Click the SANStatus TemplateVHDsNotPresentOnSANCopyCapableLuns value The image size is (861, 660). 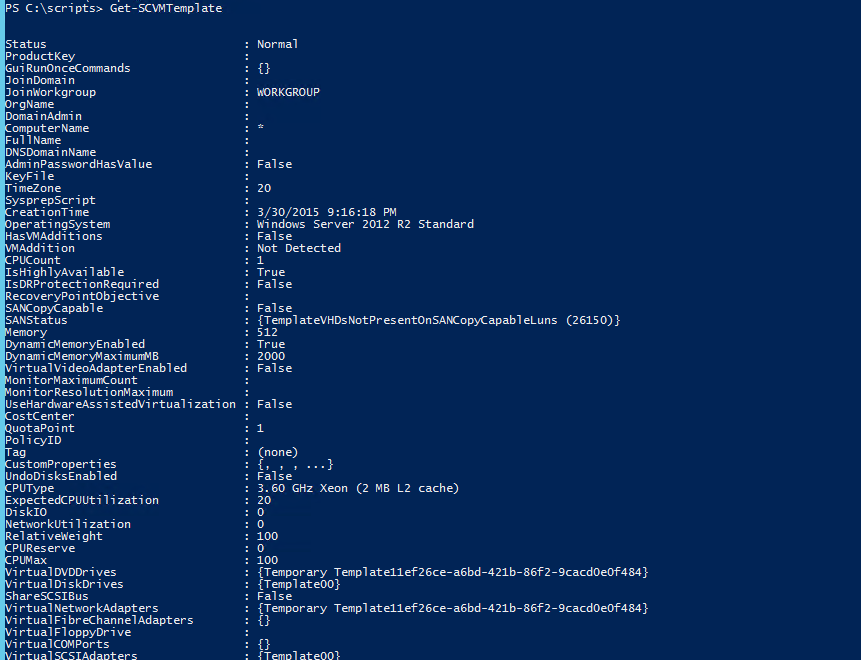click(x=439, y=320)
